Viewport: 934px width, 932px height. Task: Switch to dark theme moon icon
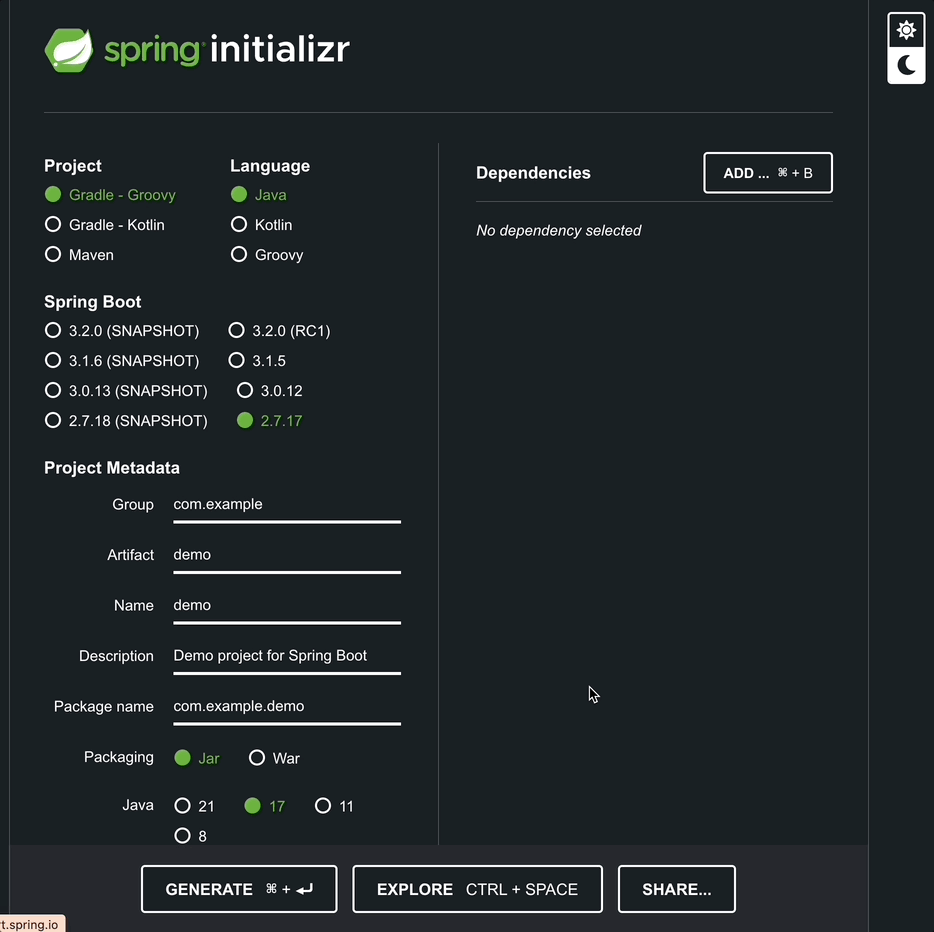pos(906,66)
